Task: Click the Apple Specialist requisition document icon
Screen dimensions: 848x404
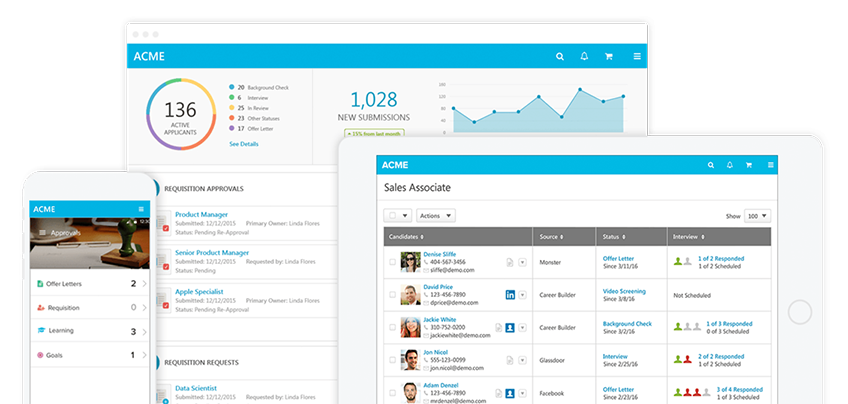Action: (x=163, y=301)
